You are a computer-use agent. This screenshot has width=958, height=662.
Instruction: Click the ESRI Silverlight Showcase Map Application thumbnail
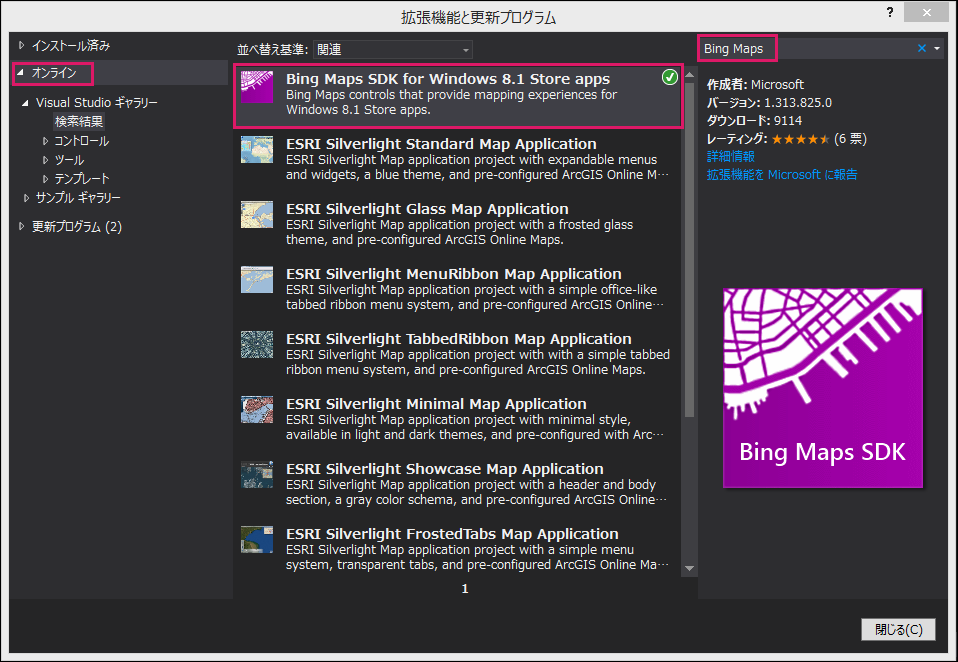pyautogui.click(x=257, y=475)
